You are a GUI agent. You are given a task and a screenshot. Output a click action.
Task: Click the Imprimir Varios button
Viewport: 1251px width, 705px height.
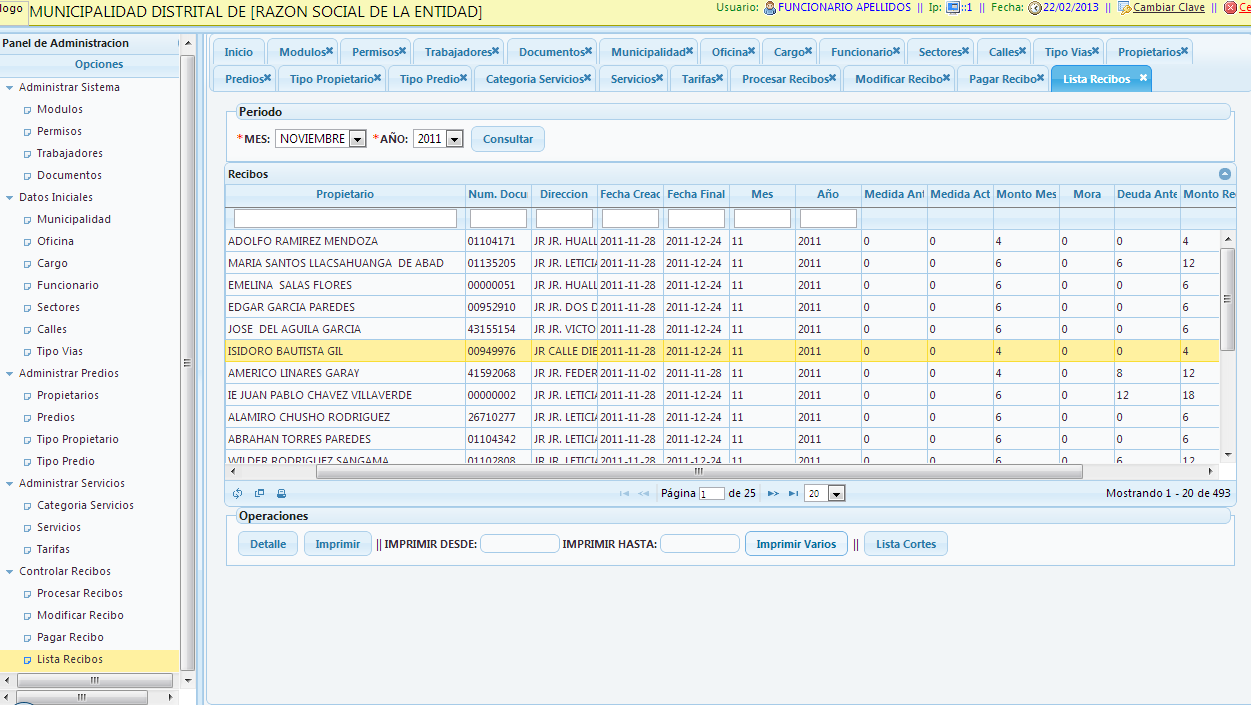(796, 544)
